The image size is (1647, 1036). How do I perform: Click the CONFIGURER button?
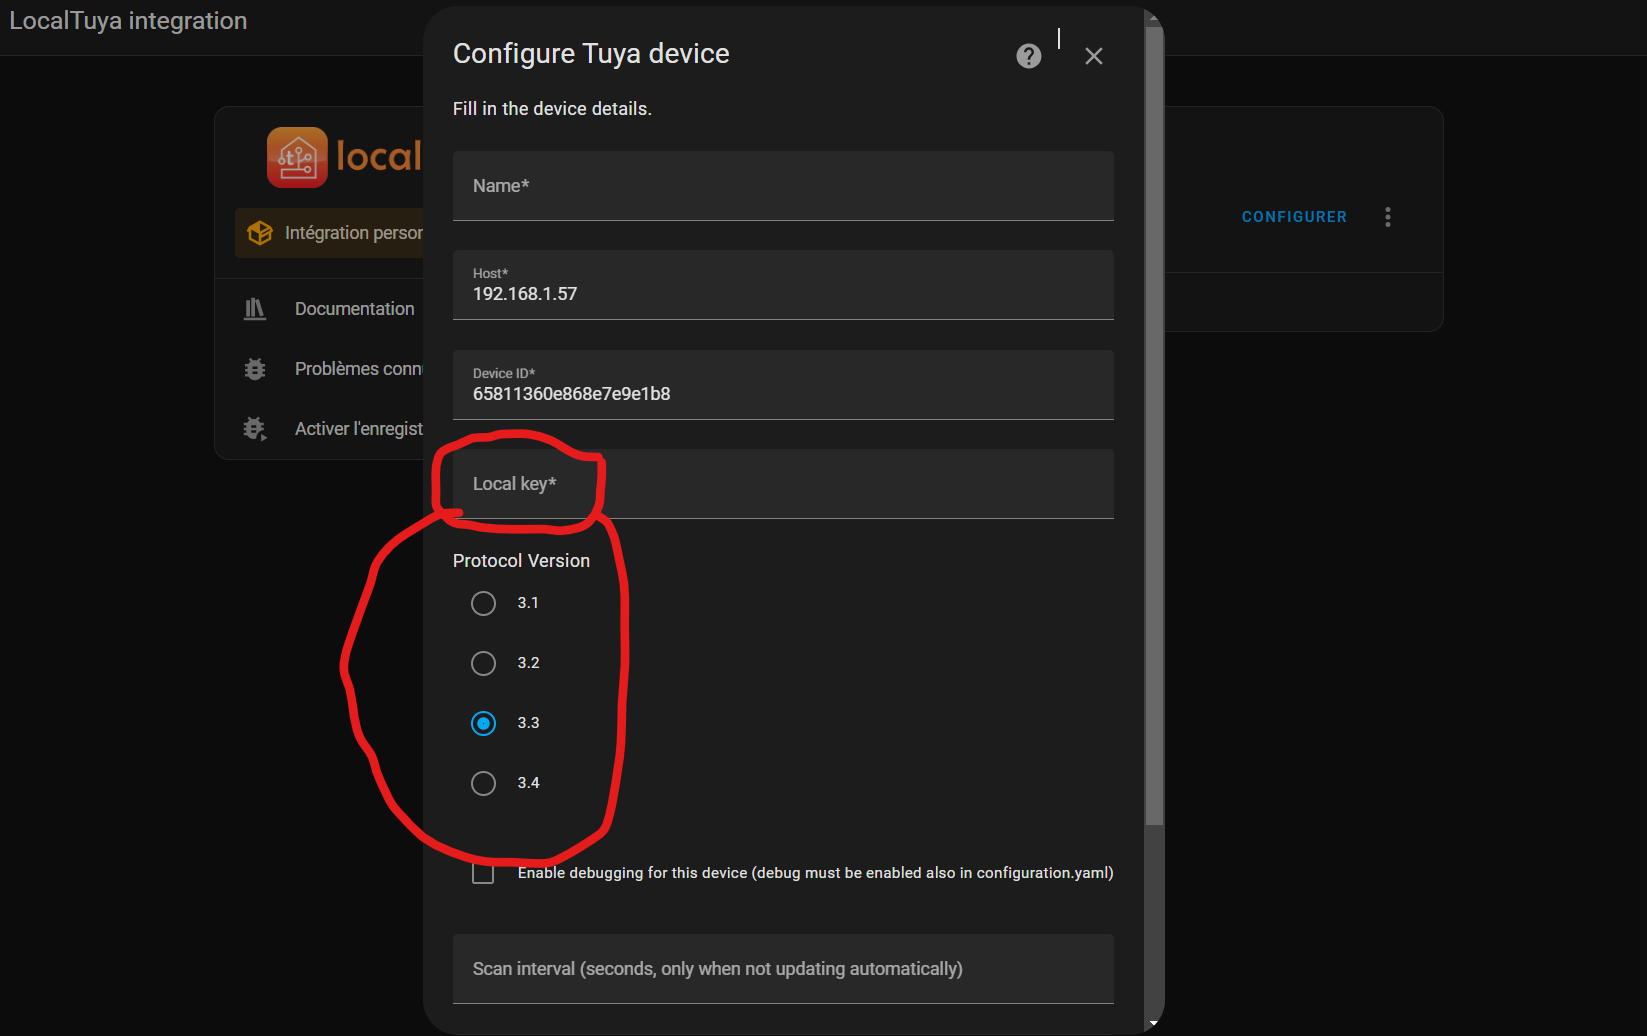point(1293,217)
